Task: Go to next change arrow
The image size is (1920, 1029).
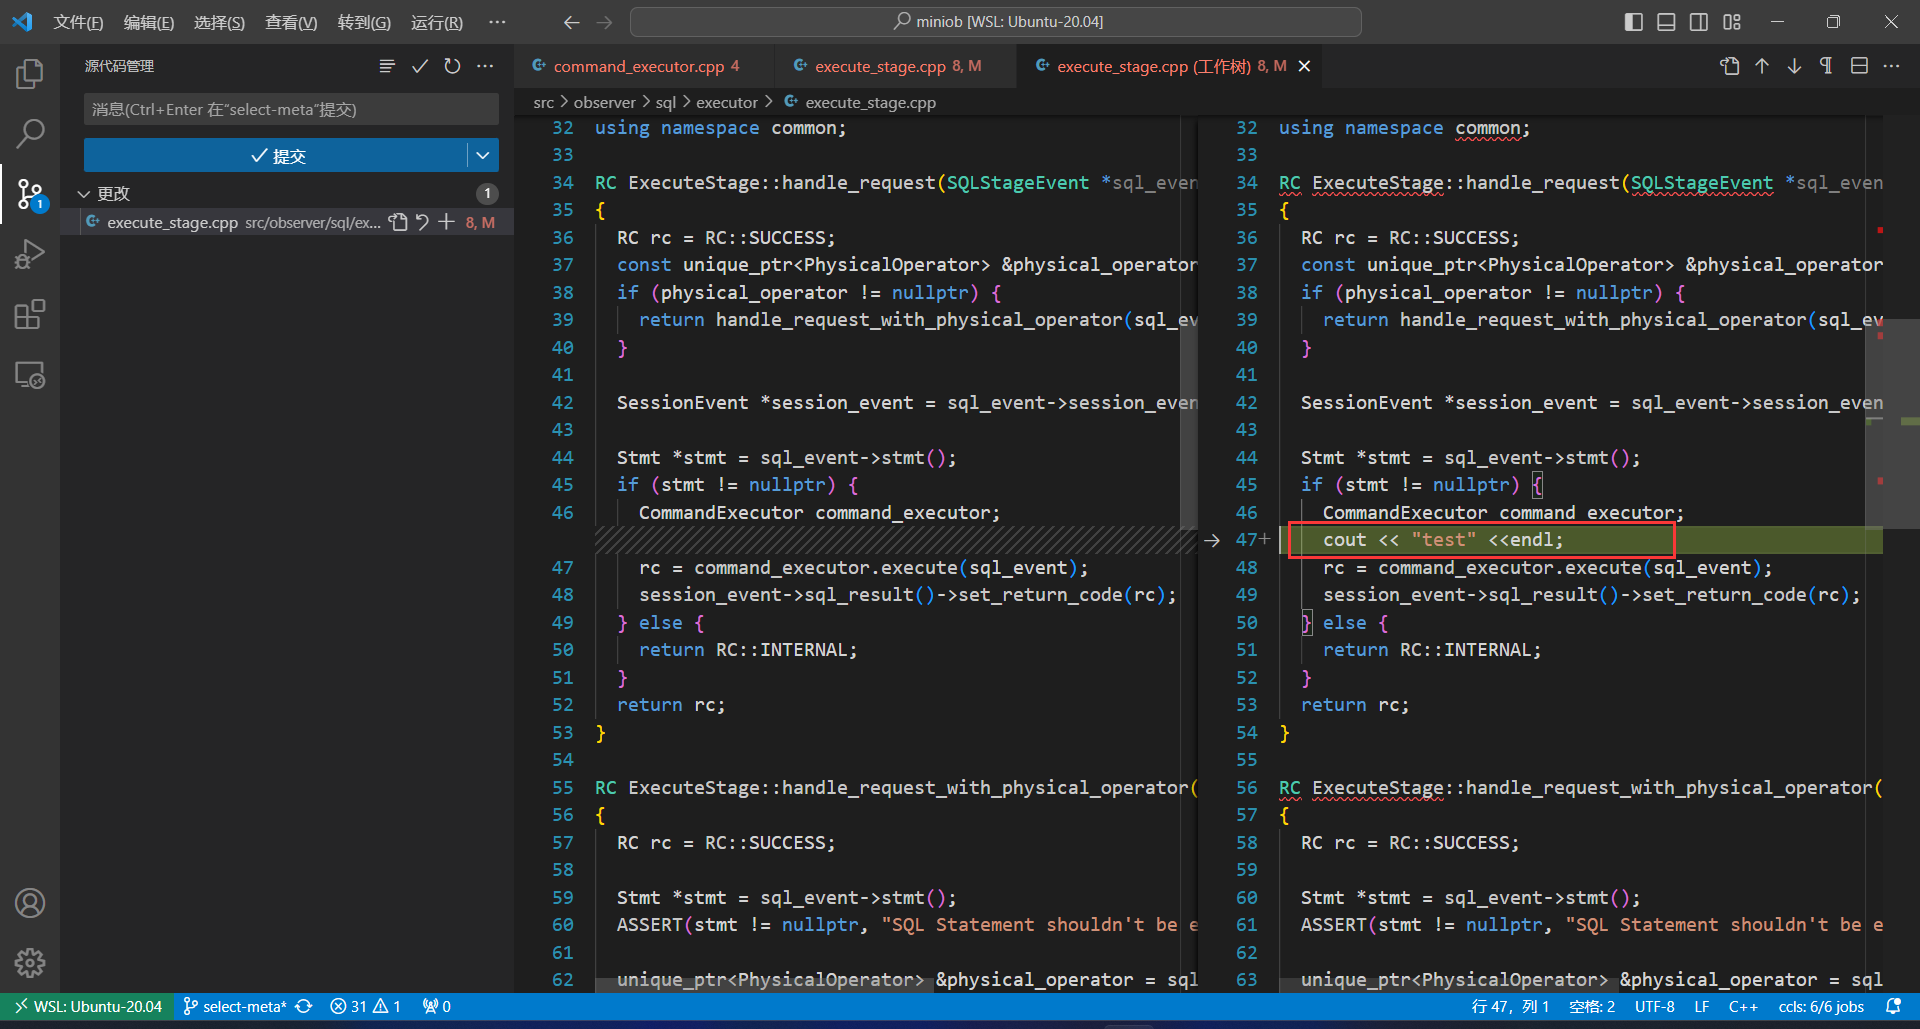Action: coord(1794,66)
